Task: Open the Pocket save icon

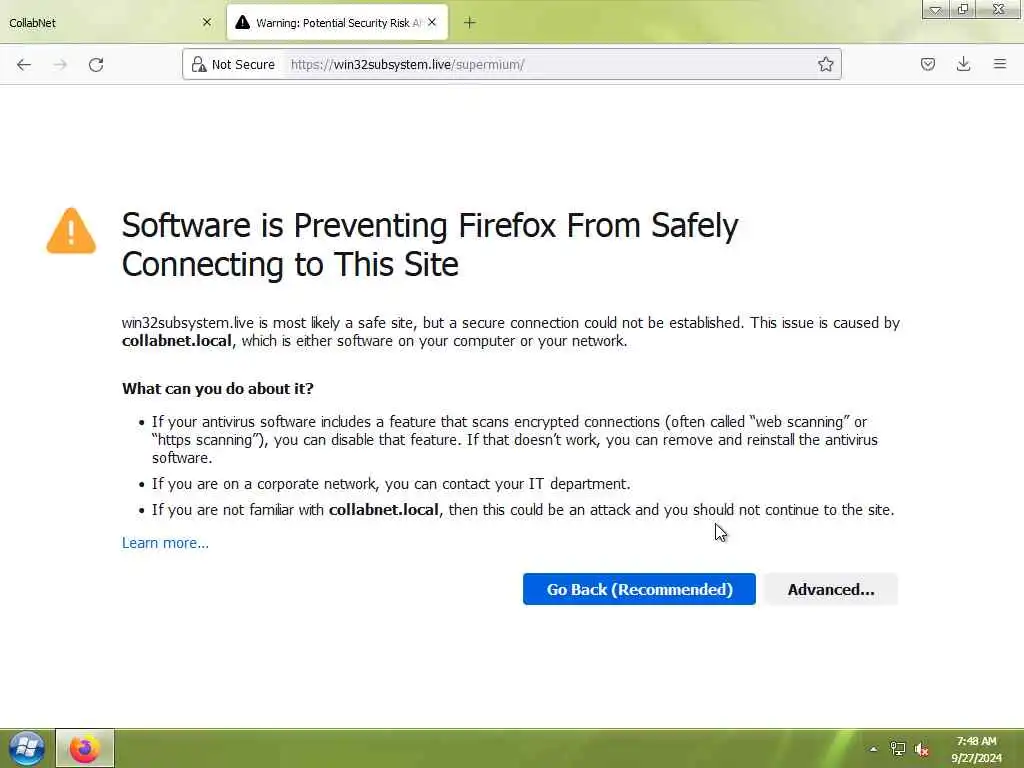Action: coord(928,64)
